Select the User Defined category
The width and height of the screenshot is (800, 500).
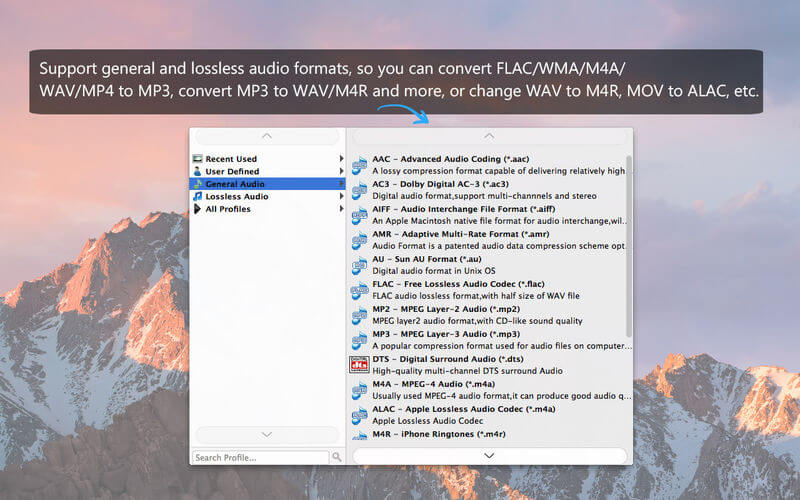(267, 171)
